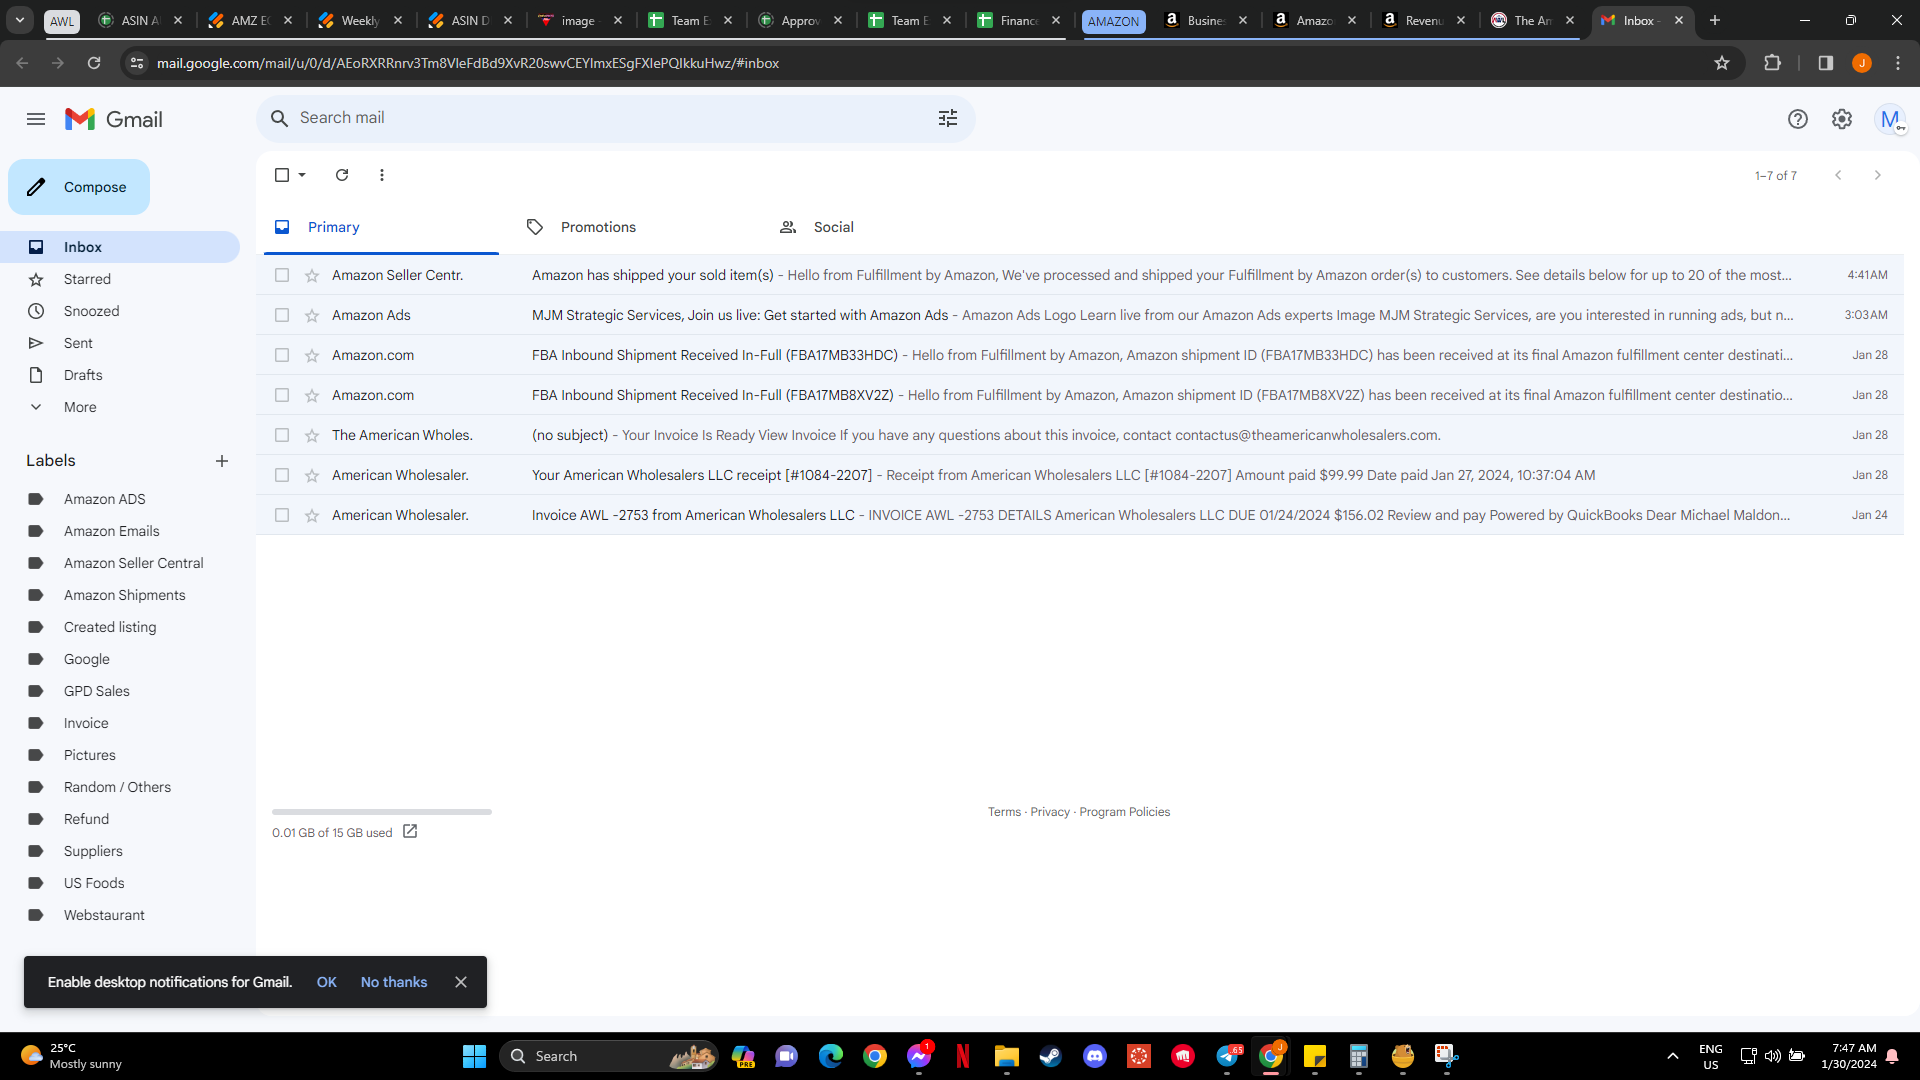Select the Amazon Ads email checkbox

click(x=282, y=315)
